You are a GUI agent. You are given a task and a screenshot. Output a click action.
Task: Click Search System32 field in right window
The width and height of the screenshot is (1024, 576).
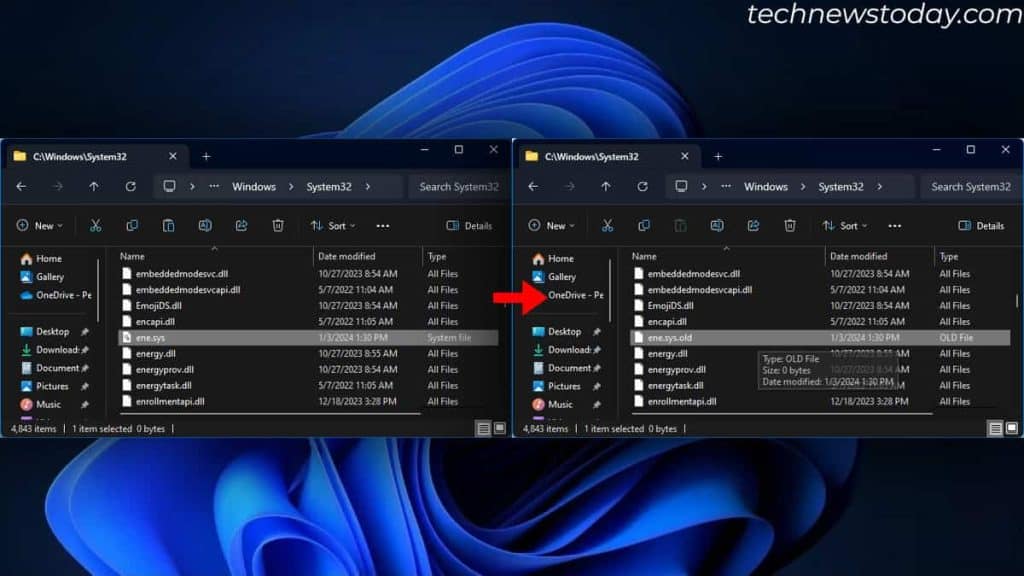(x=970, y=187)
